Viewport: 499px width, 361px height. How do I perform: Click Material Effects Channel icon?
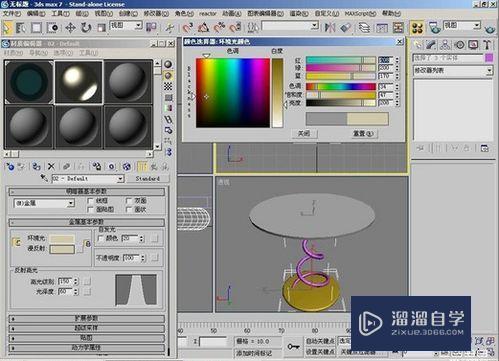(x=112, y=166)
